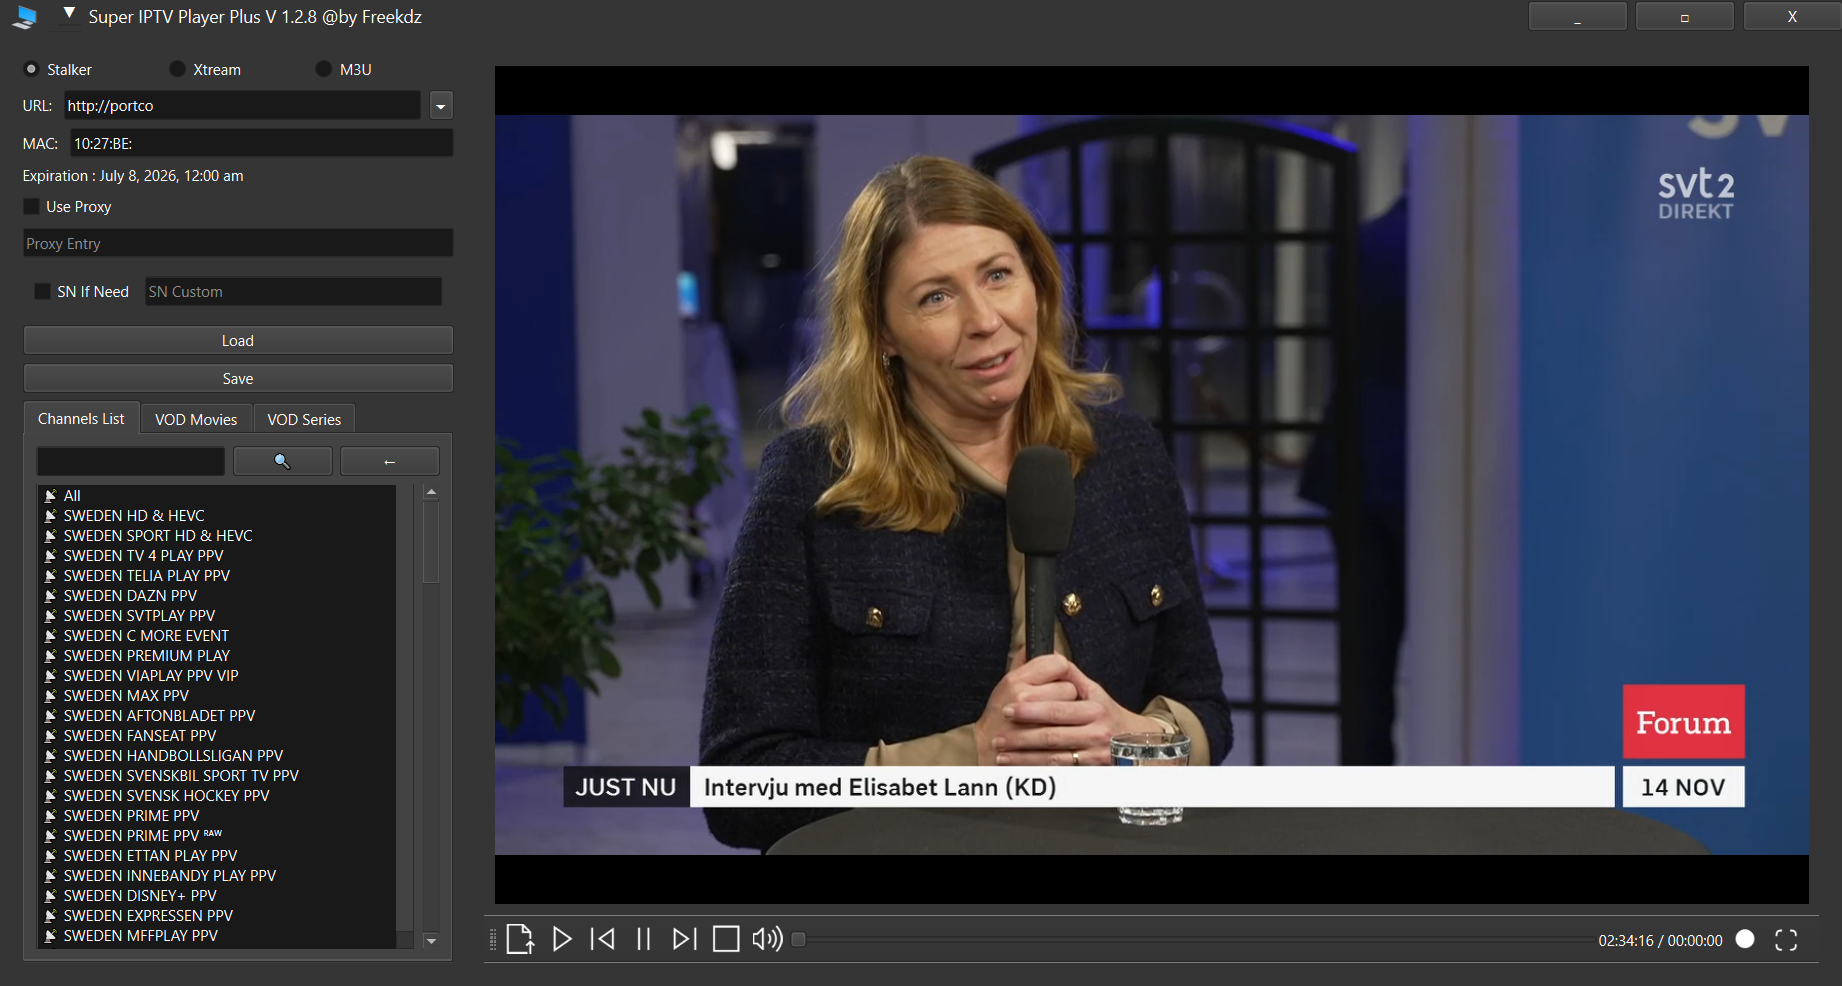Tick the SN If Need checkbox
This screenshot has width=1842, height=986.
tap(42, 291)
